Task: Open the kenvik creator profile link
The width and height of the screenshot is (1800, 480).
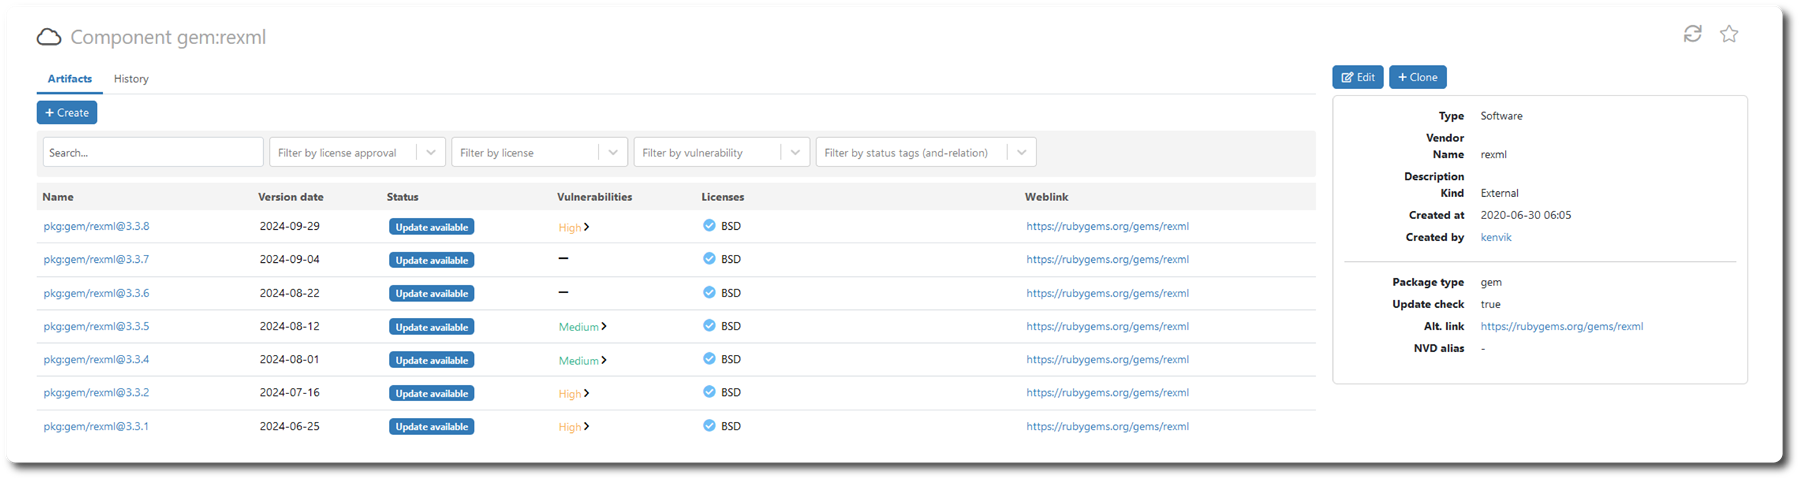Action: click(1496, 238)
